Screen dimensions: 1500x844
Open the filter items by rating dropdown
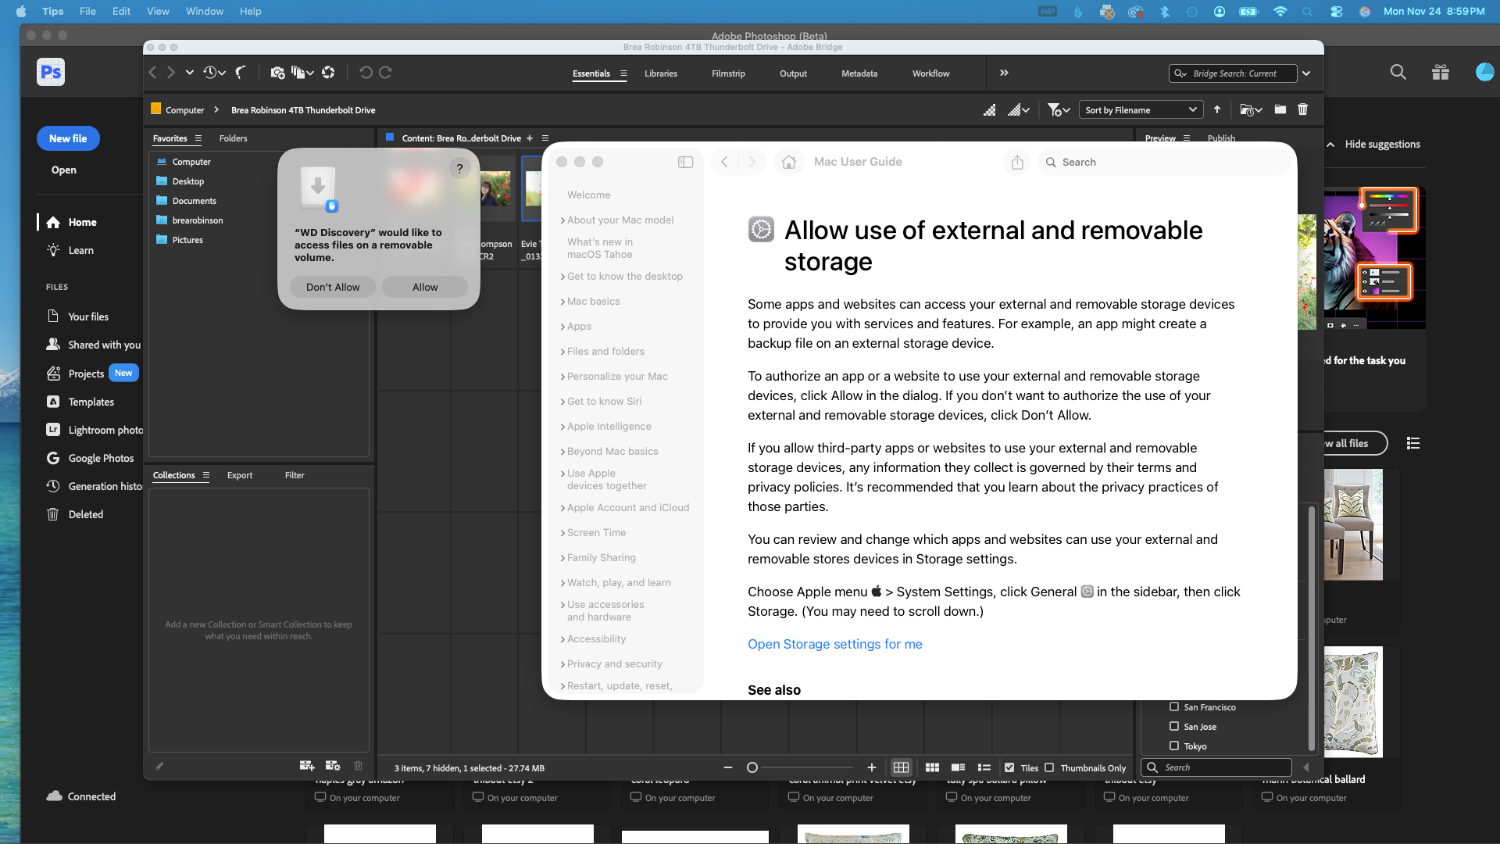click(1058, 110)
